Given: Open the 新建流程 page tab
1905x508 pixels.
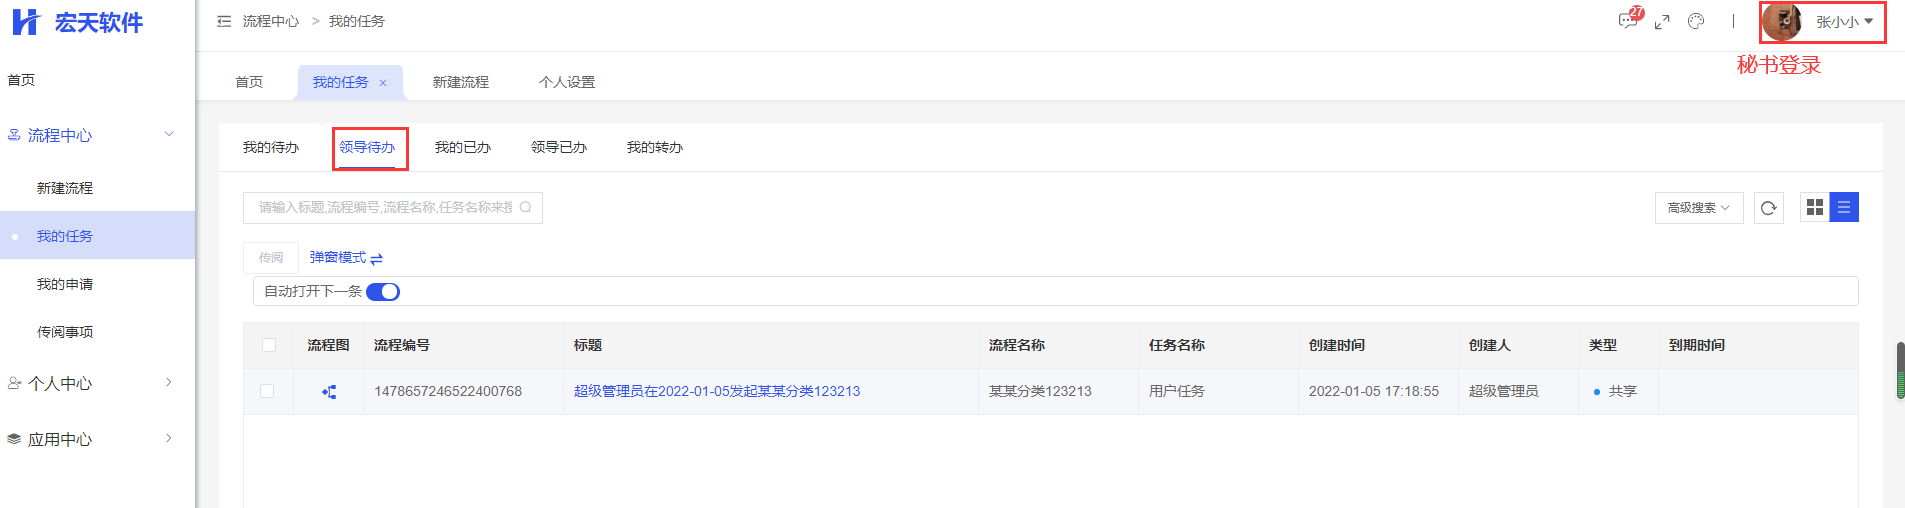Looking at the screenshot, I should pos(461,82).
